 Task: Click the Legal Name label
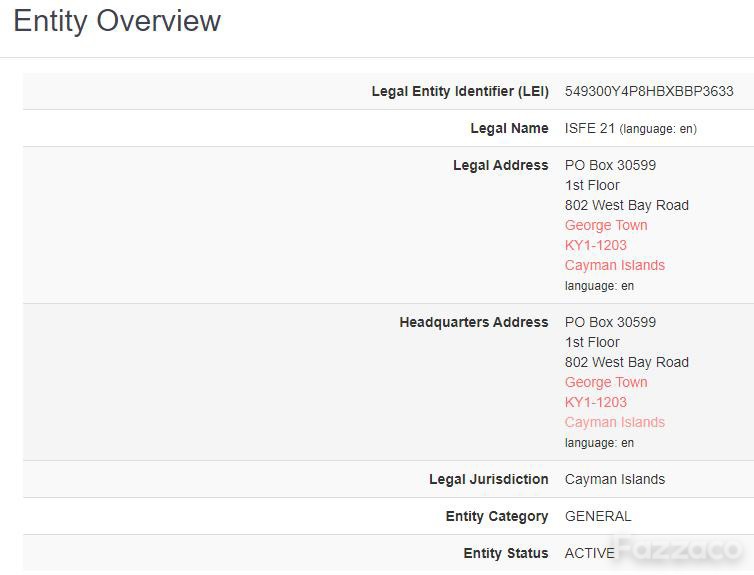click(509, 128)
